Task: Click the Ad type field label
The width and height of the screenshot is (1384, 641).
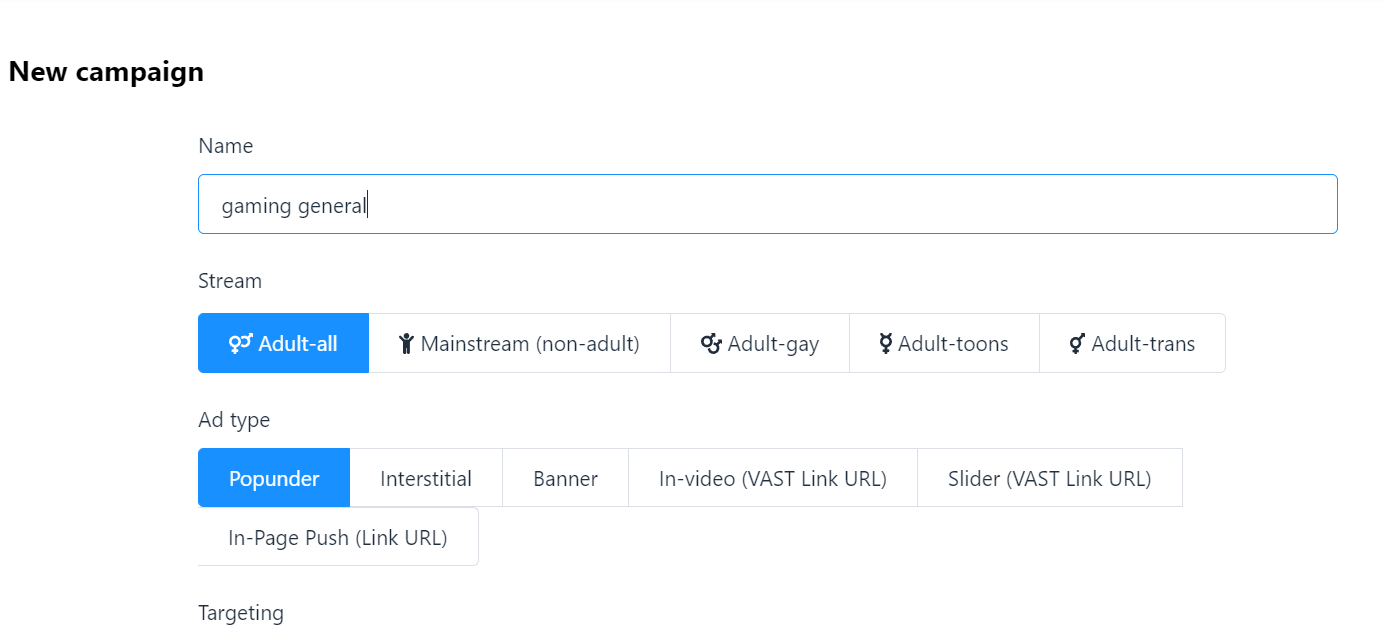Action: [x=234, y=420]
